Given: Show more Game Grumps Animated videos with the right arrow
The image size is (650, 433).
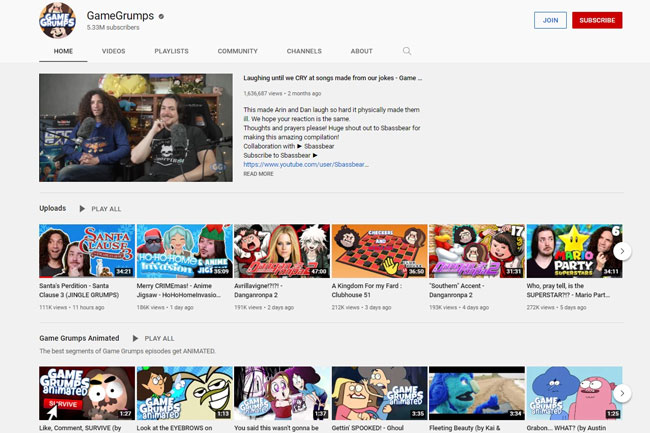Looking at the screenshot, I should tap(622, 393).
